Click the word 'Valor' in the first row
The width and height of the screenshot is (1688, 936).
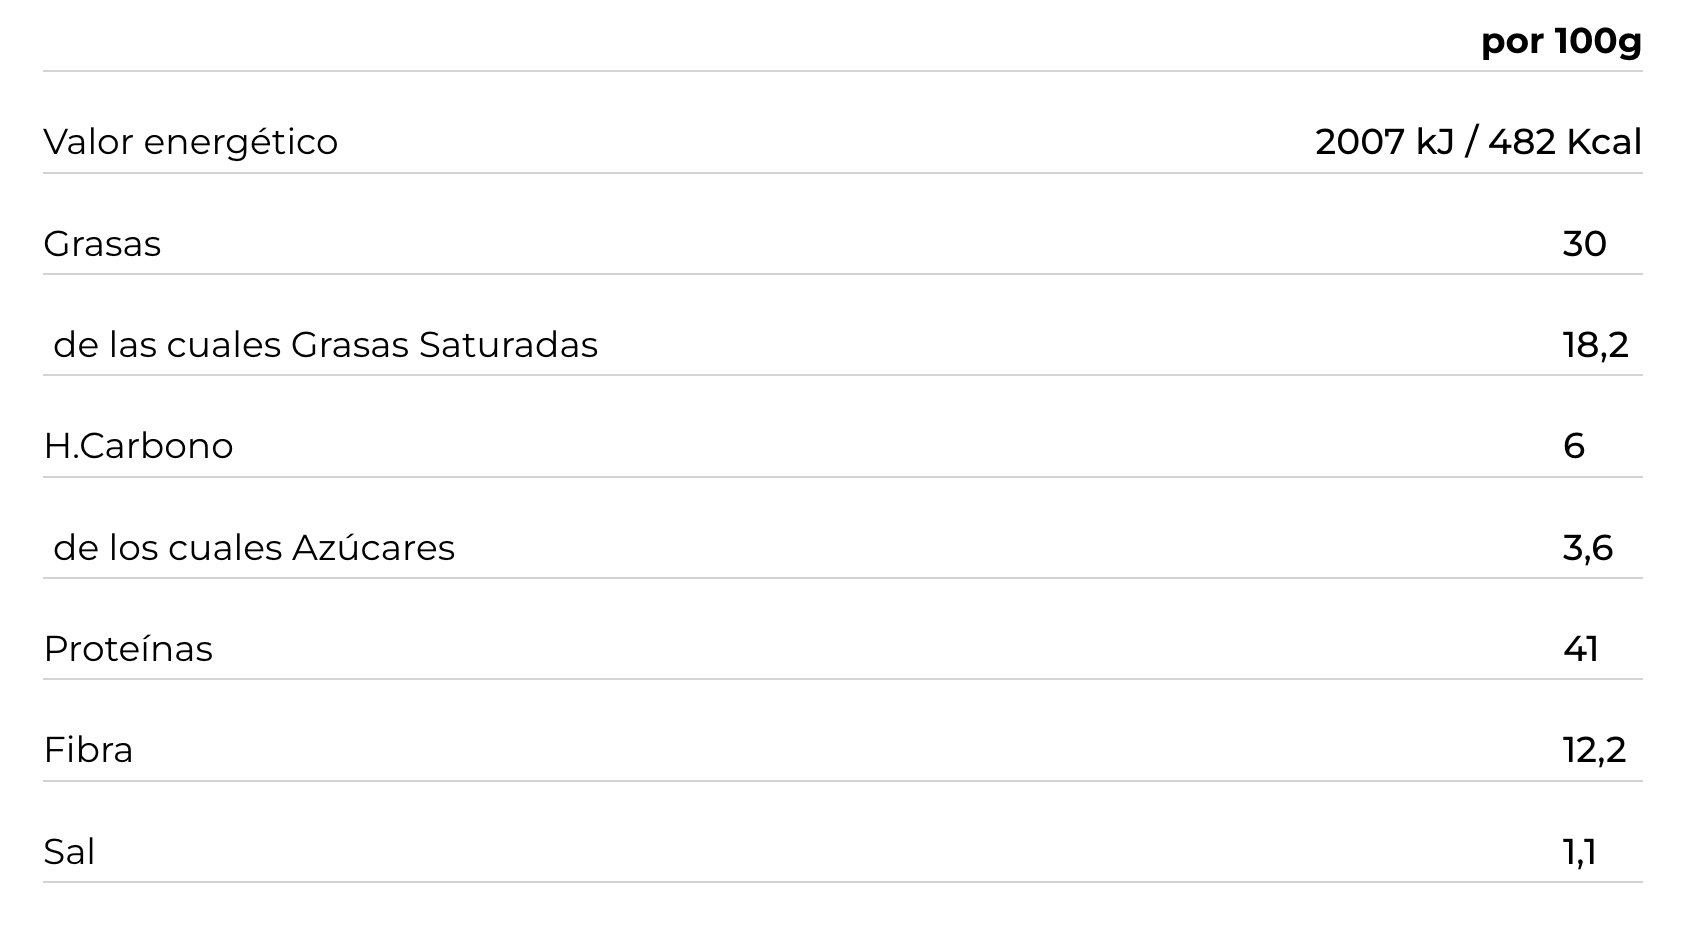pyautogui.click(x=88, y=142)
